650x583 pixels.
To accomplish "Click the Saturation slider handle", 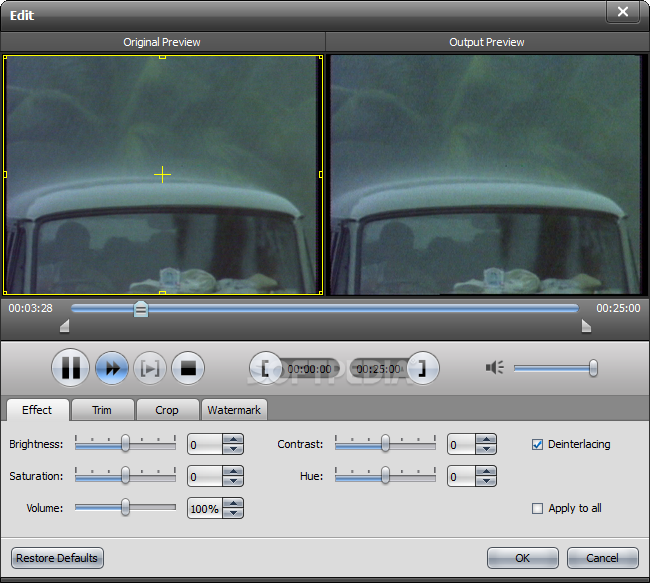I will point(125,475).
